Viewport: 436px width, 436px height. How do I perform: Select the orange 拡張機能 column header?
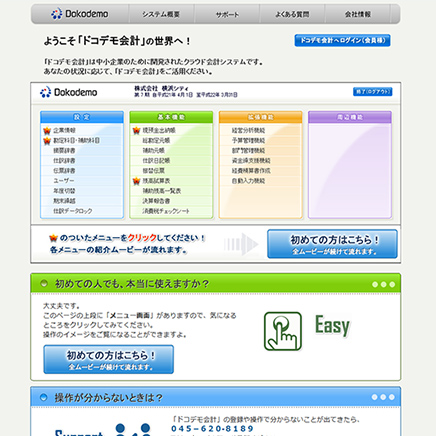coord(261,117)
